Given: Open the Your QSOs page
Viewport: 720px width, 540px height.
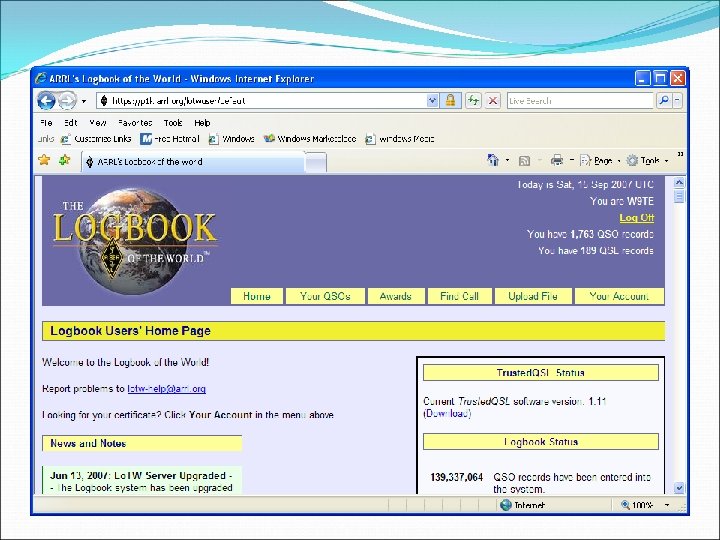Looking at the screenshot, I should pos(325,296).
